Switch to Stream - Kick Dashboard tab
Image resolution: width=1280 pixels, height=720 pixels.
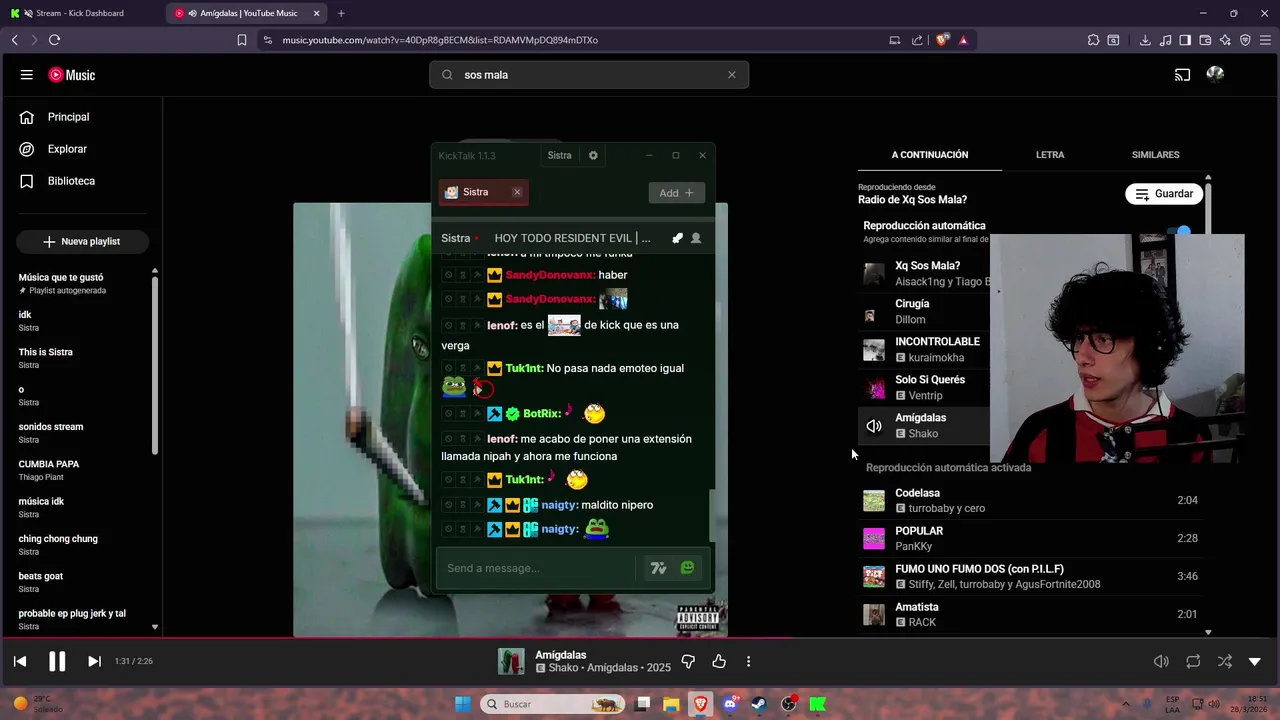[x=80, y=13]
